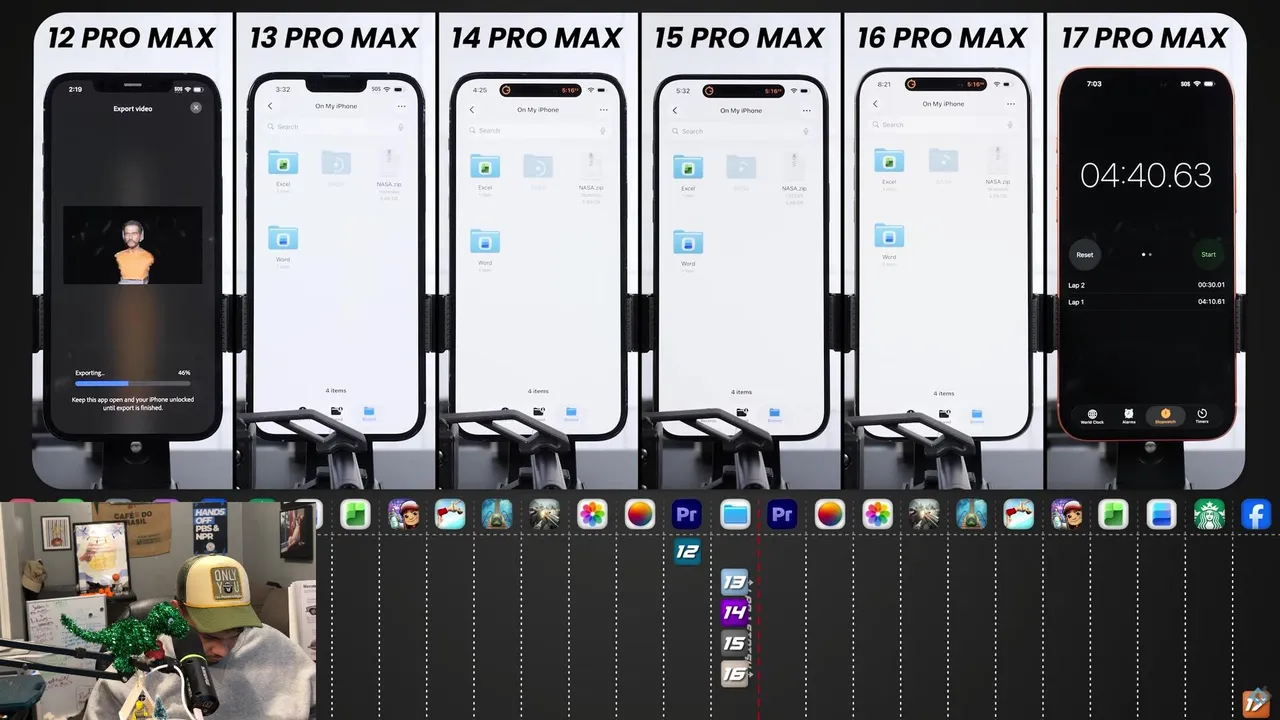Tap the video preview on 12 Pro Max

[132, 245]
